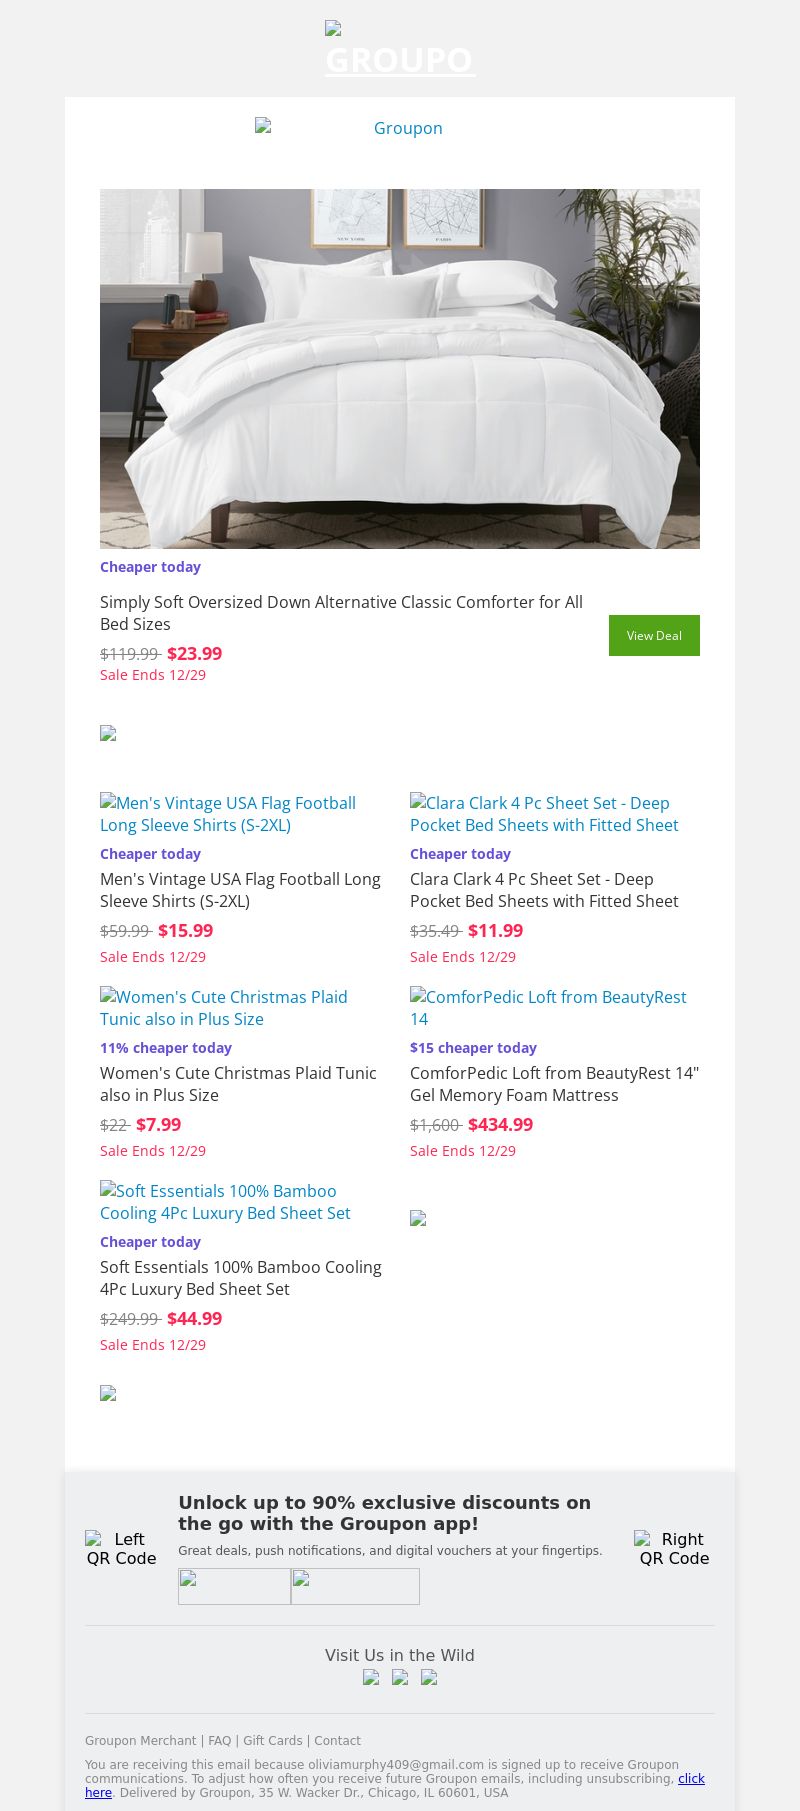Click the Right QR Code image
Screen dimensions: 800x1811
(x=674, y=1548)
